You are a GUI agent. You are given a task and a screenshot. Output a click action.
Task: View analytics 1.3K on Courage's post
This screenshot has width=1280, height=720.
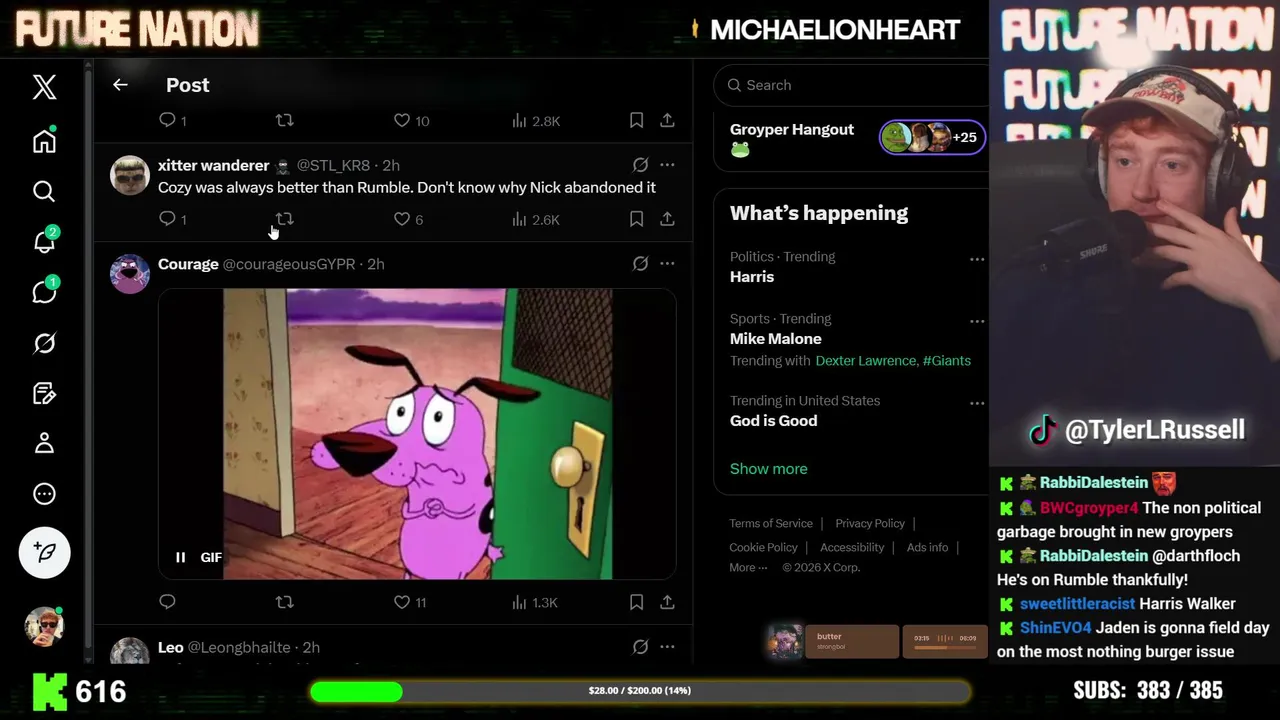click(x=535, y=602)
